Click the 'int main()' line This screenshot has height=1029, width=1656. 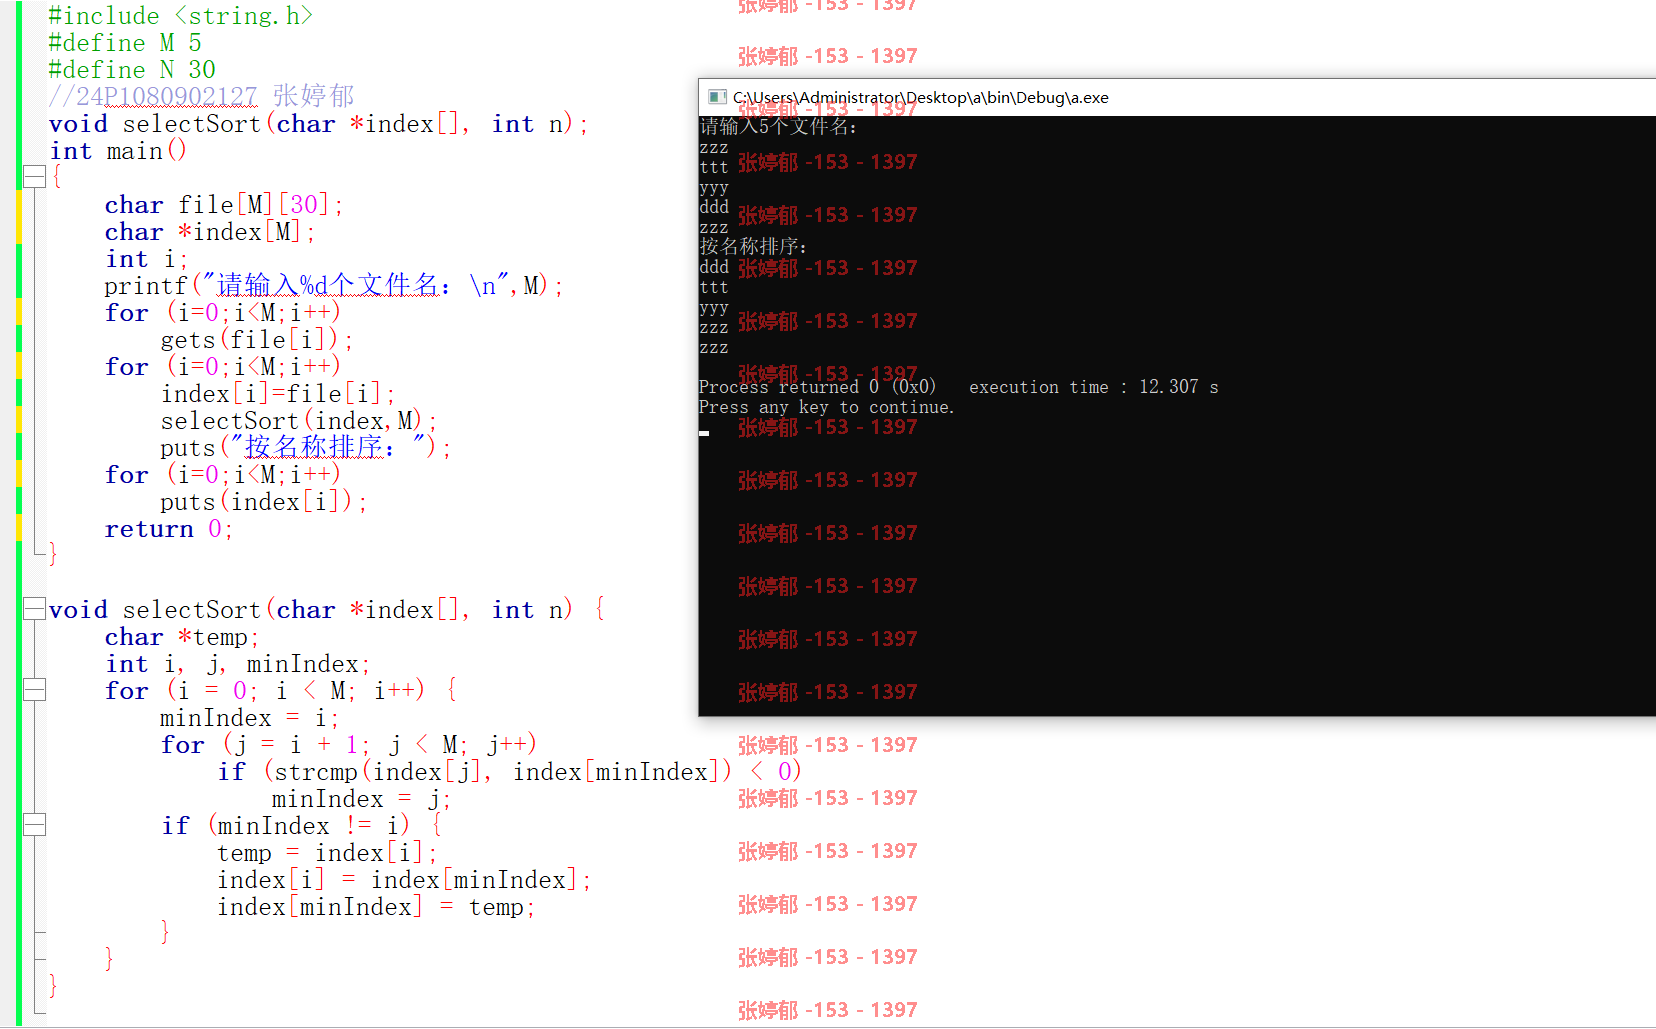118,151
